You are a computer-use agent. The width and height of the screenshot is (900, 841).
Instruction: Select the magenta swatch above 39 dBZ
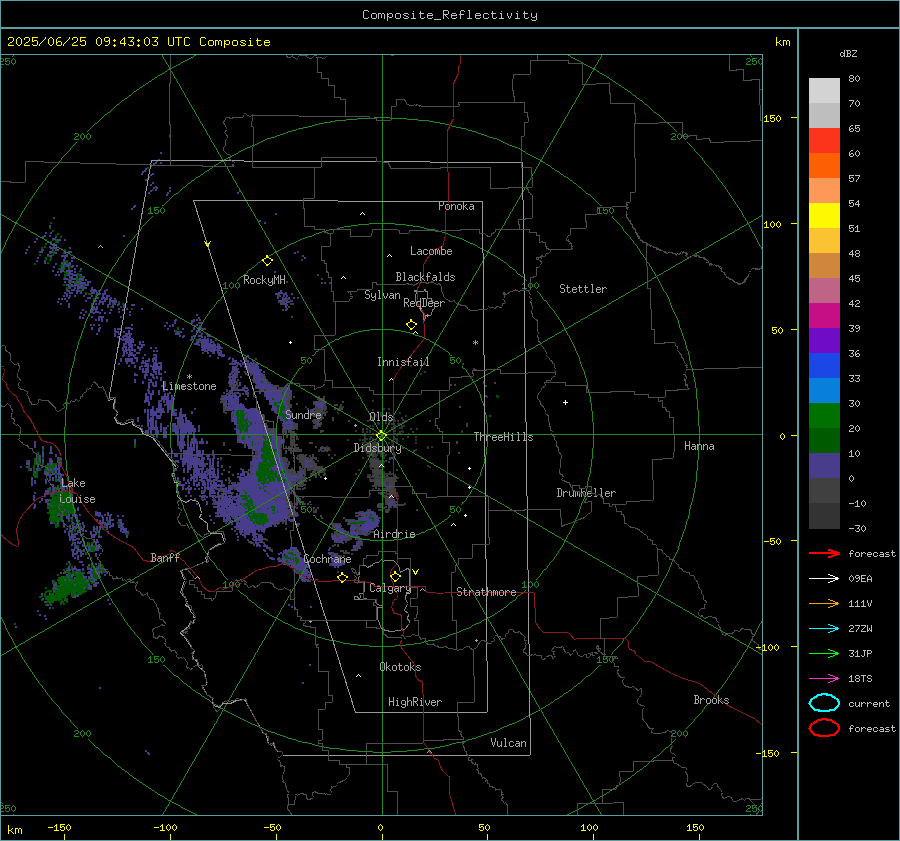coord(824,316)
